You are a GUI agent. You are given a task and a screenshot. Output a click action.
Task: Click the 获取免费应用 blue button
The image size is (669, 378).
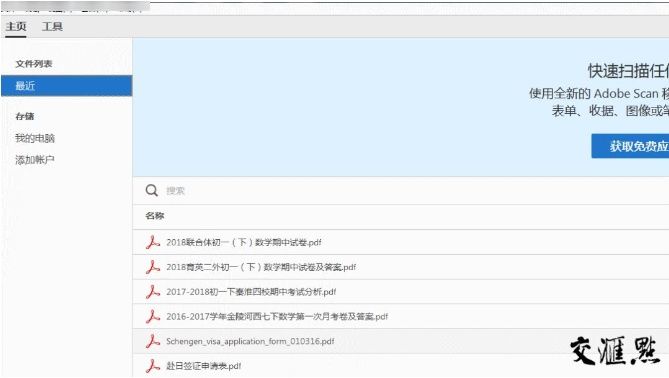pos(630,146)
